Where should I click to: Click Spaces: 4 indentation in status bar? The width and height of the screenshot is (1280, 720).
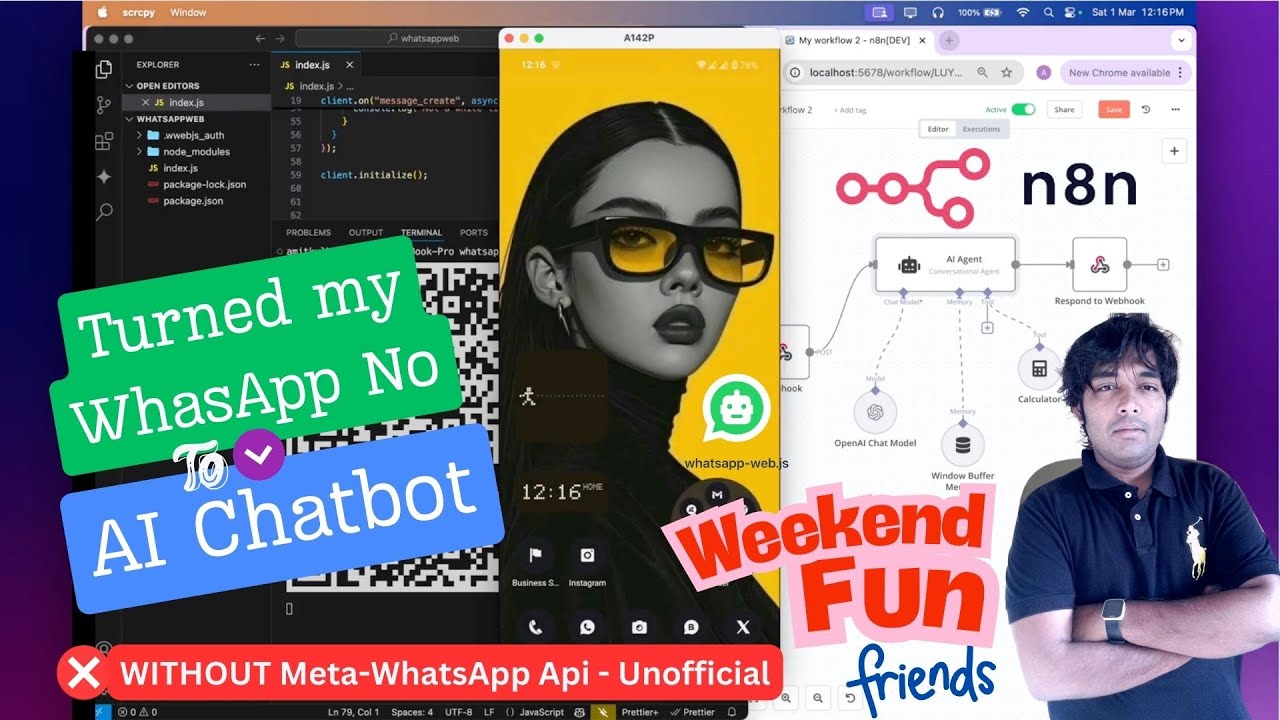pos(412,712)
